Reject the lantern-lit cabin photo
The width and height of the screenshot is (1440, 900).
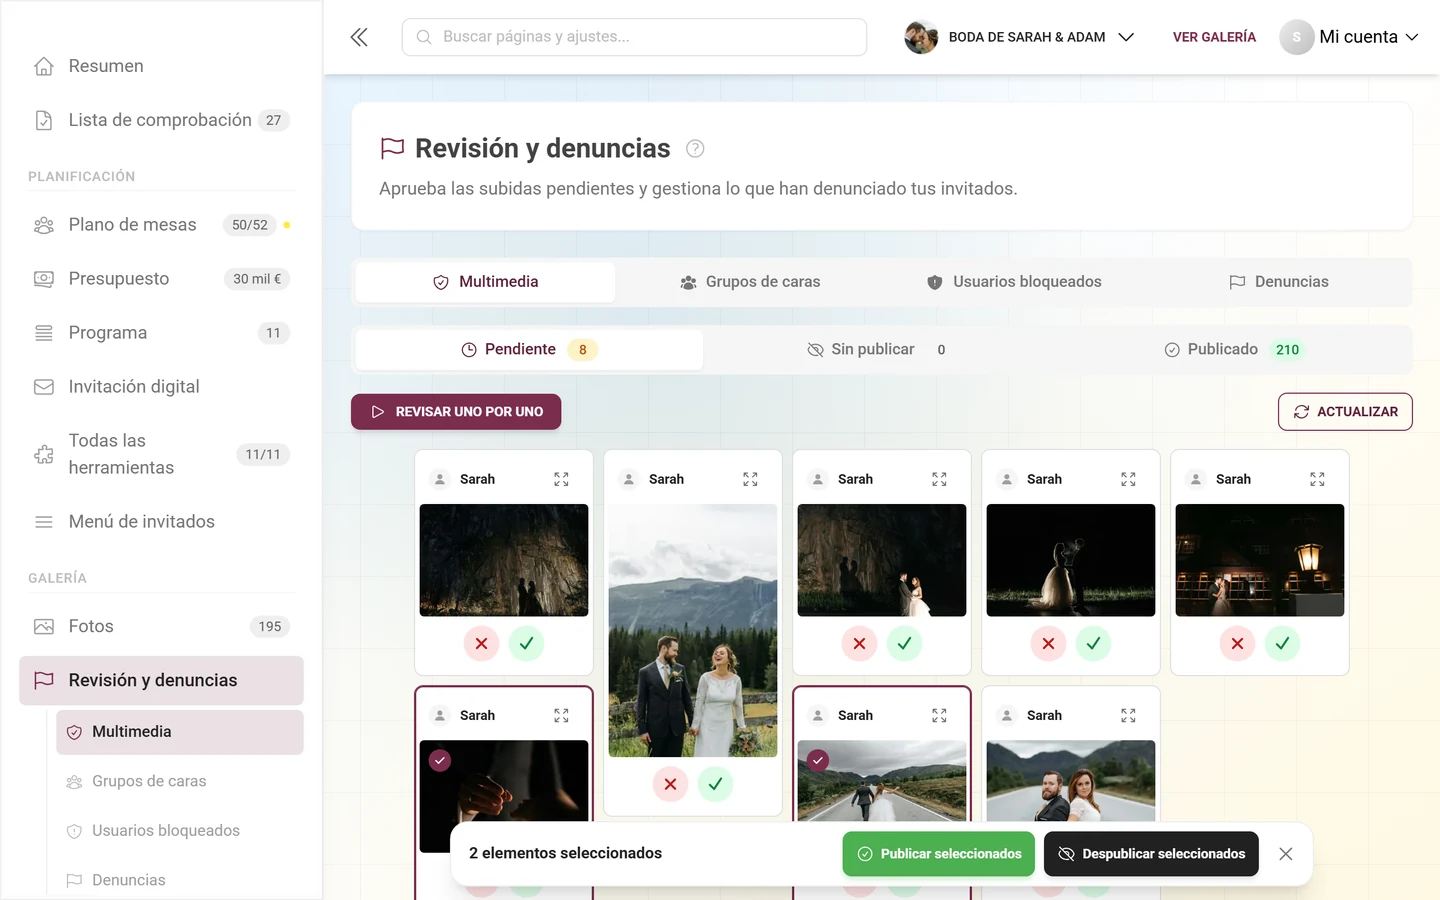[1237, 643]
